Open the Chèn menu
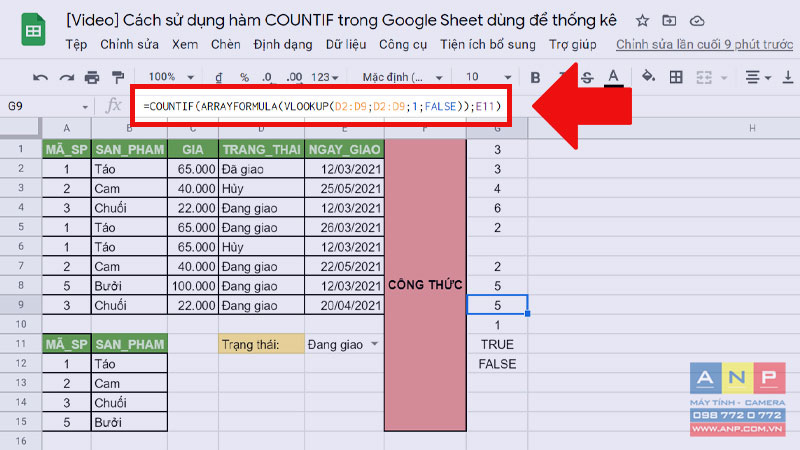This screenshot has width=800, height=450. point(226,45)
